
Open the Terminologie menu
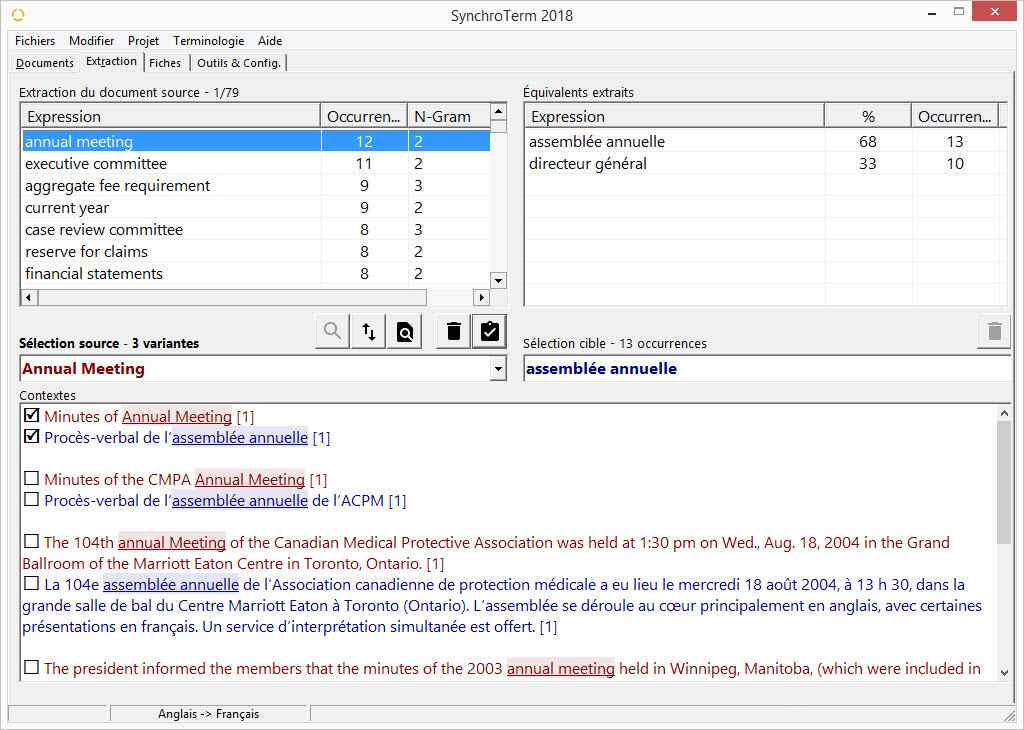click(x=208, y=41)
